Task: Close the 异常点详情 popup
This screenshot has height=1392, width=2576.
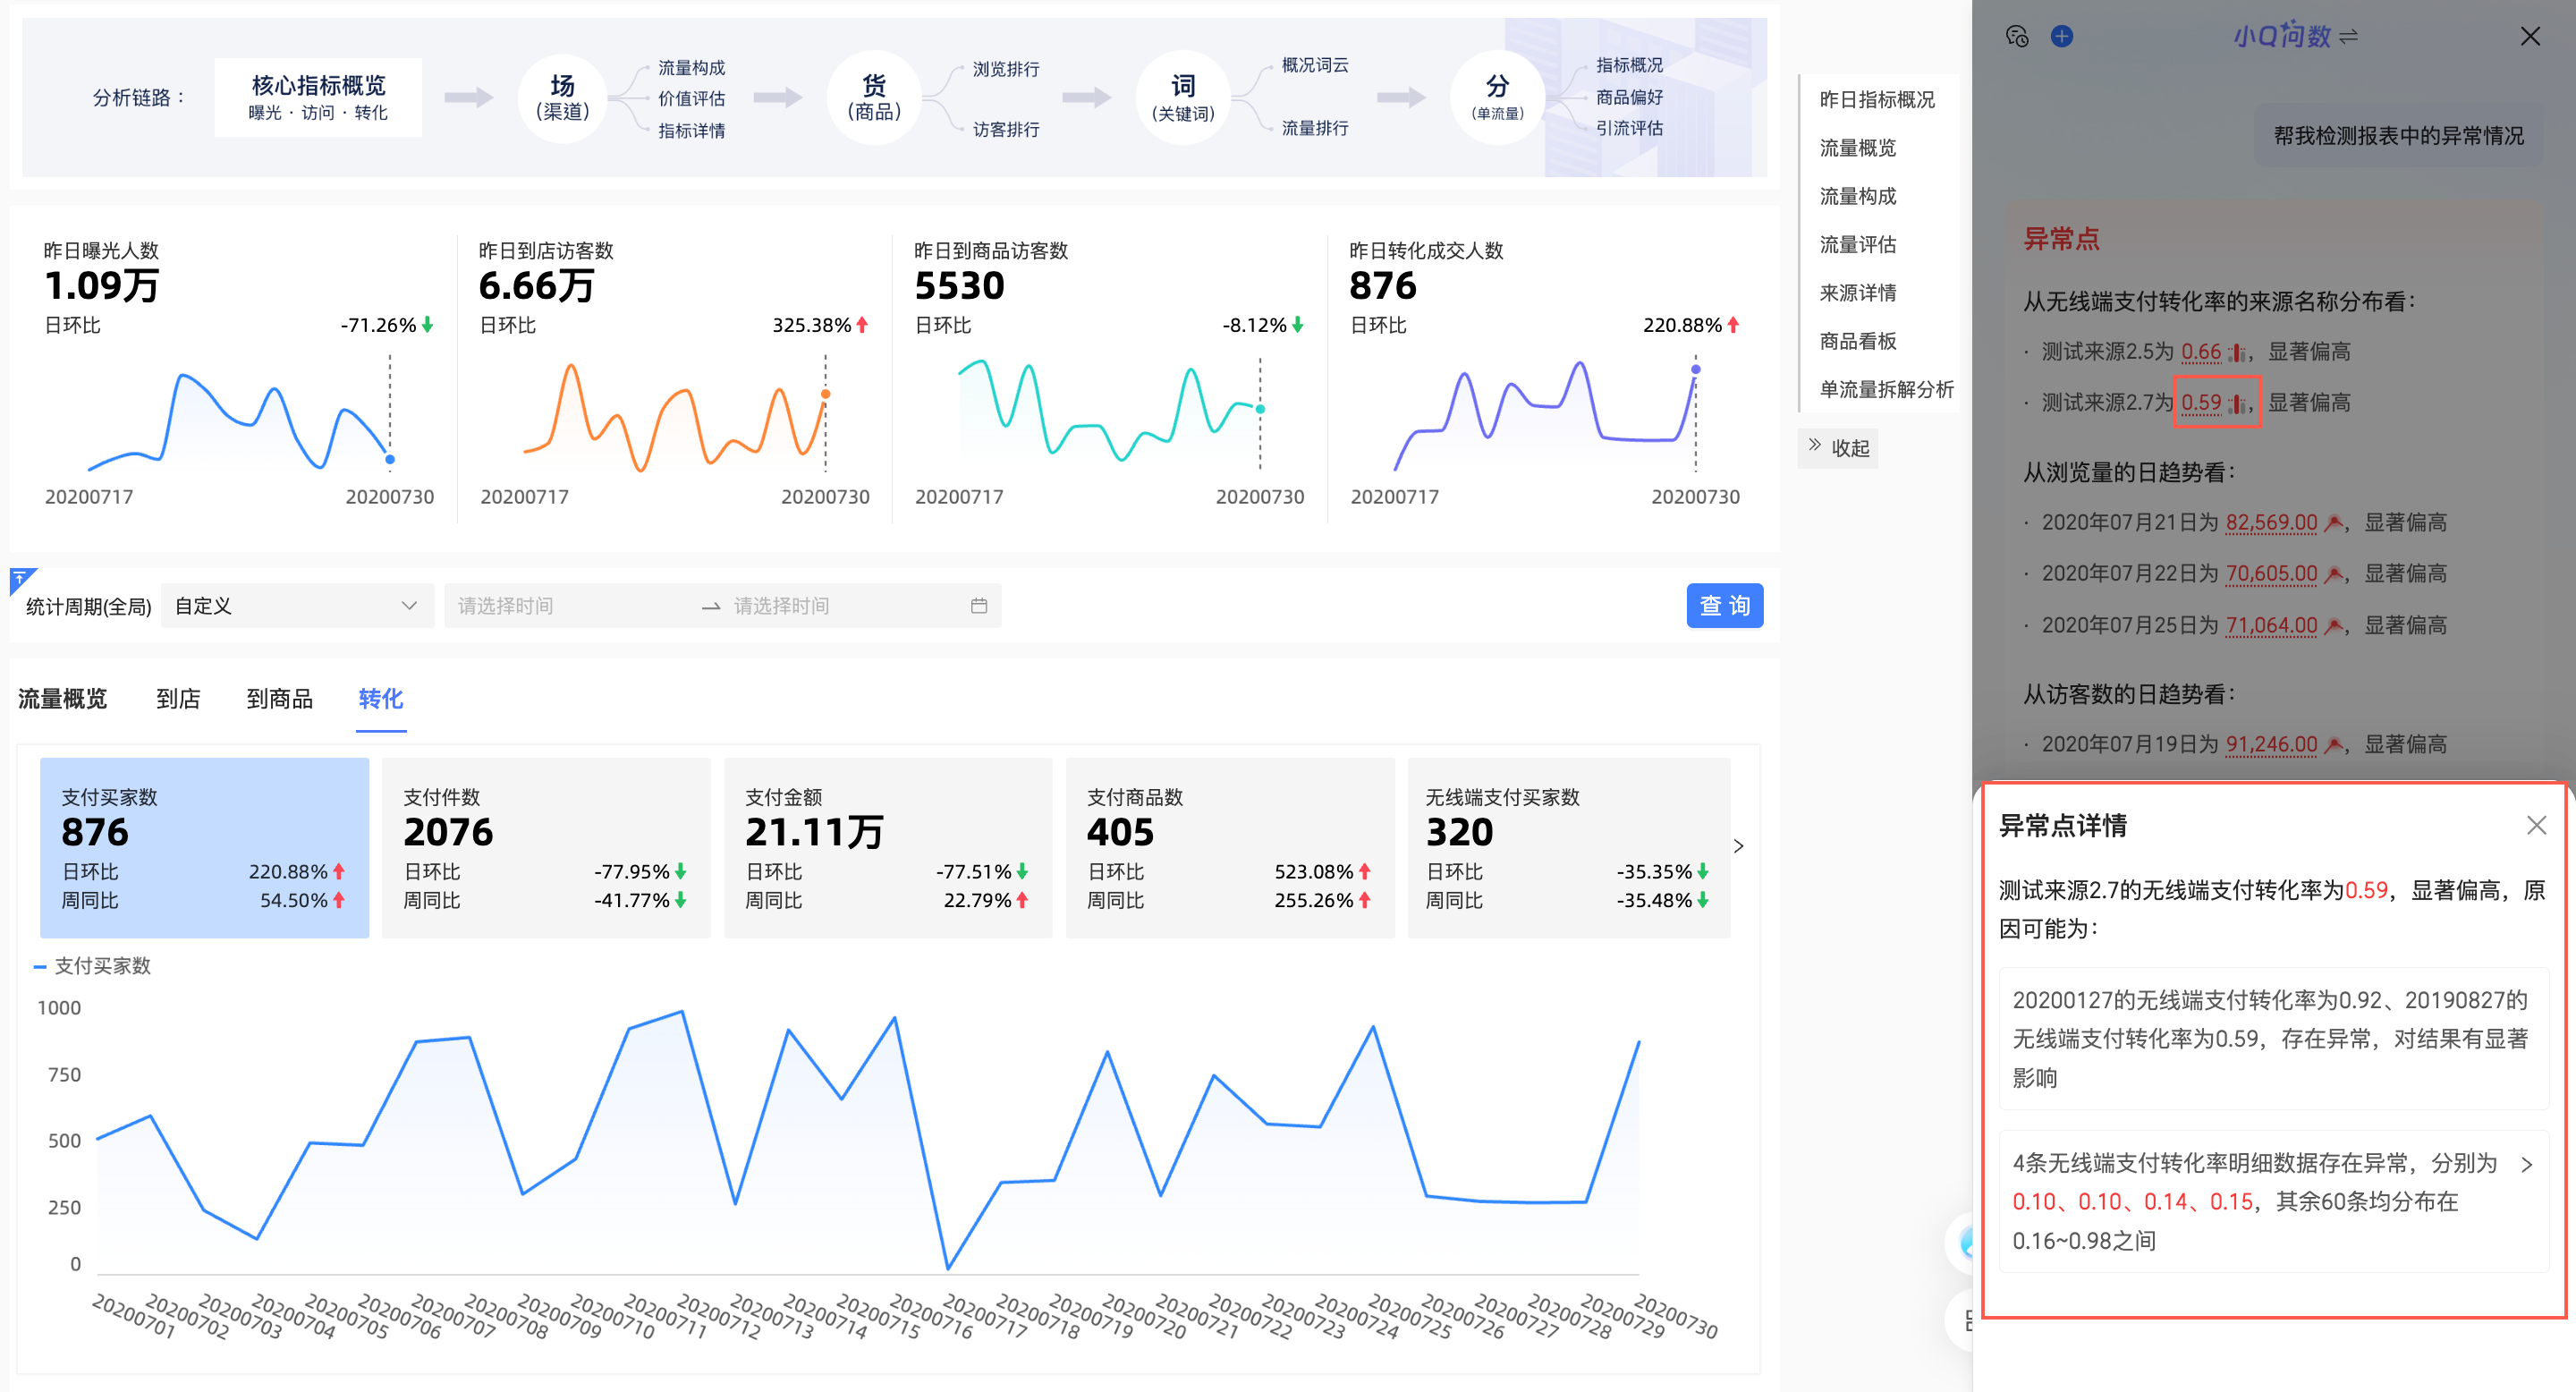Action: tap(2535, 825)
